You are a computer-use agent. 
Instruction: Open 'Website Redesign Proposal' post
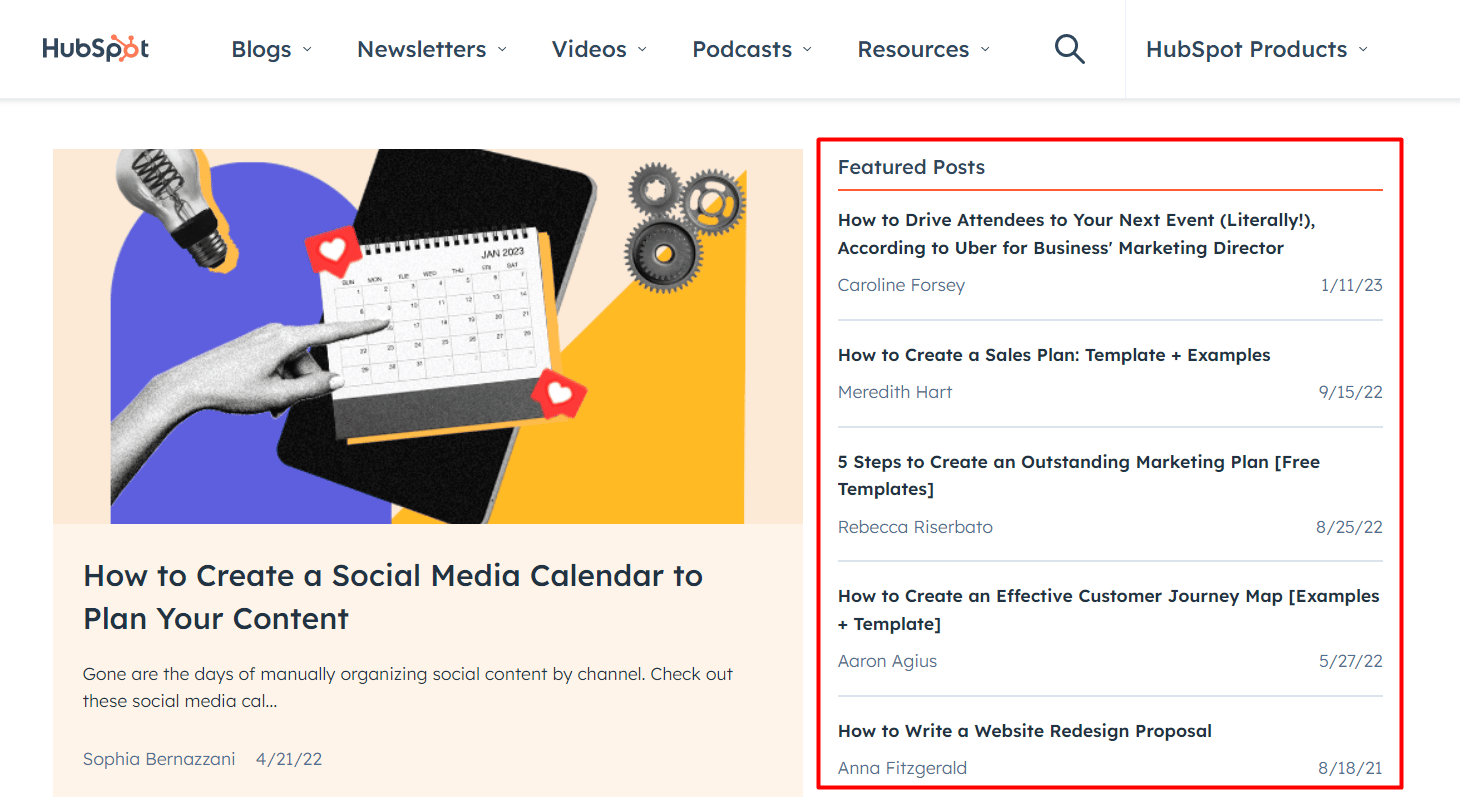coord(1025,731)
